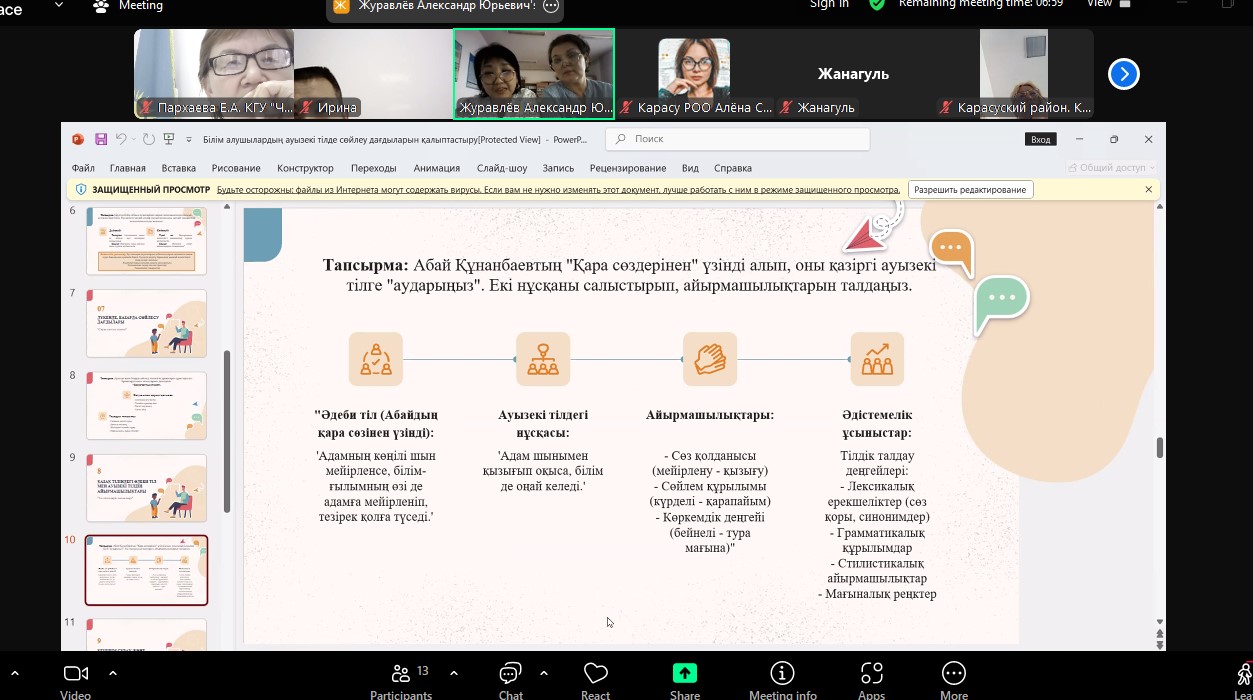1253x700 pixels.
Task: Click the Поиск search field
Action: (738, 139)
